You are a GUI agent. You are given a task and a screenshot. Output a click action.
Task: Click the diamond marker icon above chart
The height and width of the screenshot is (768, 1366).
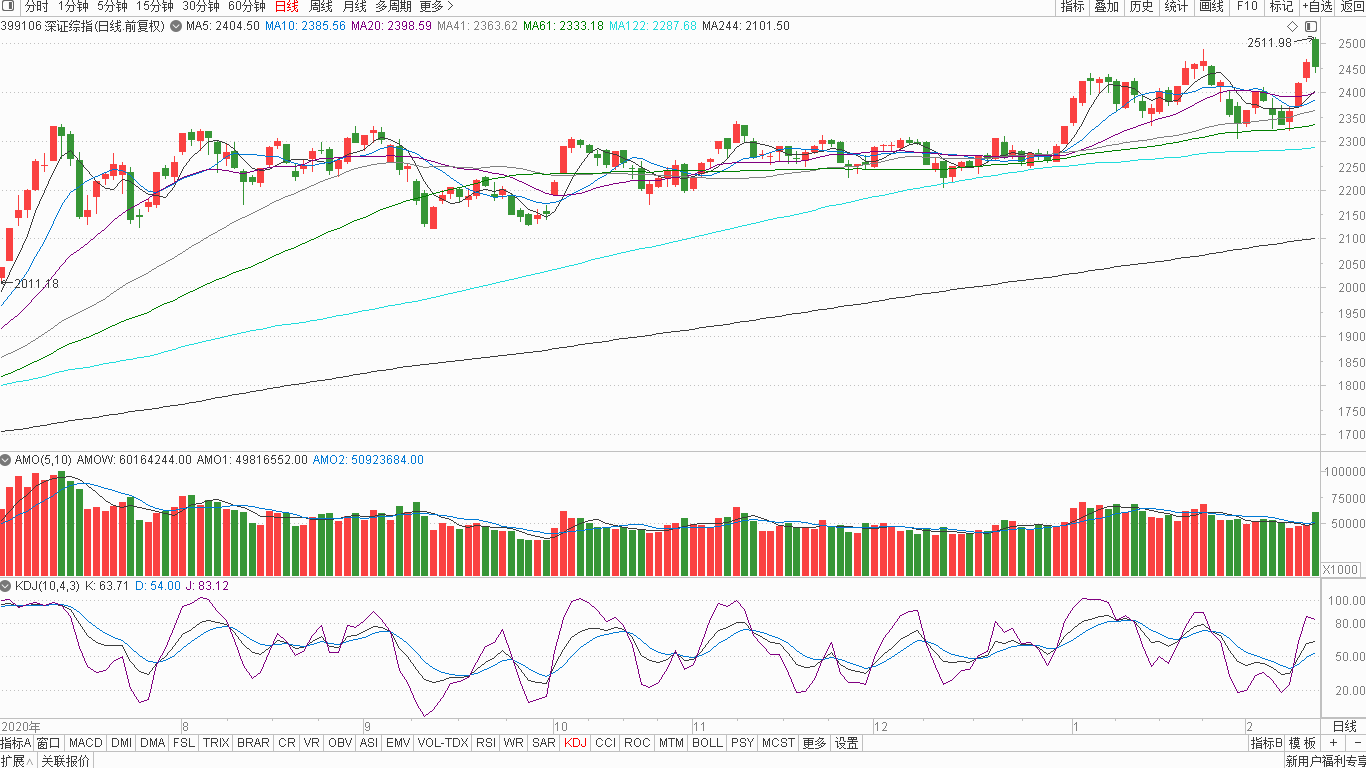click(1292, 26)
